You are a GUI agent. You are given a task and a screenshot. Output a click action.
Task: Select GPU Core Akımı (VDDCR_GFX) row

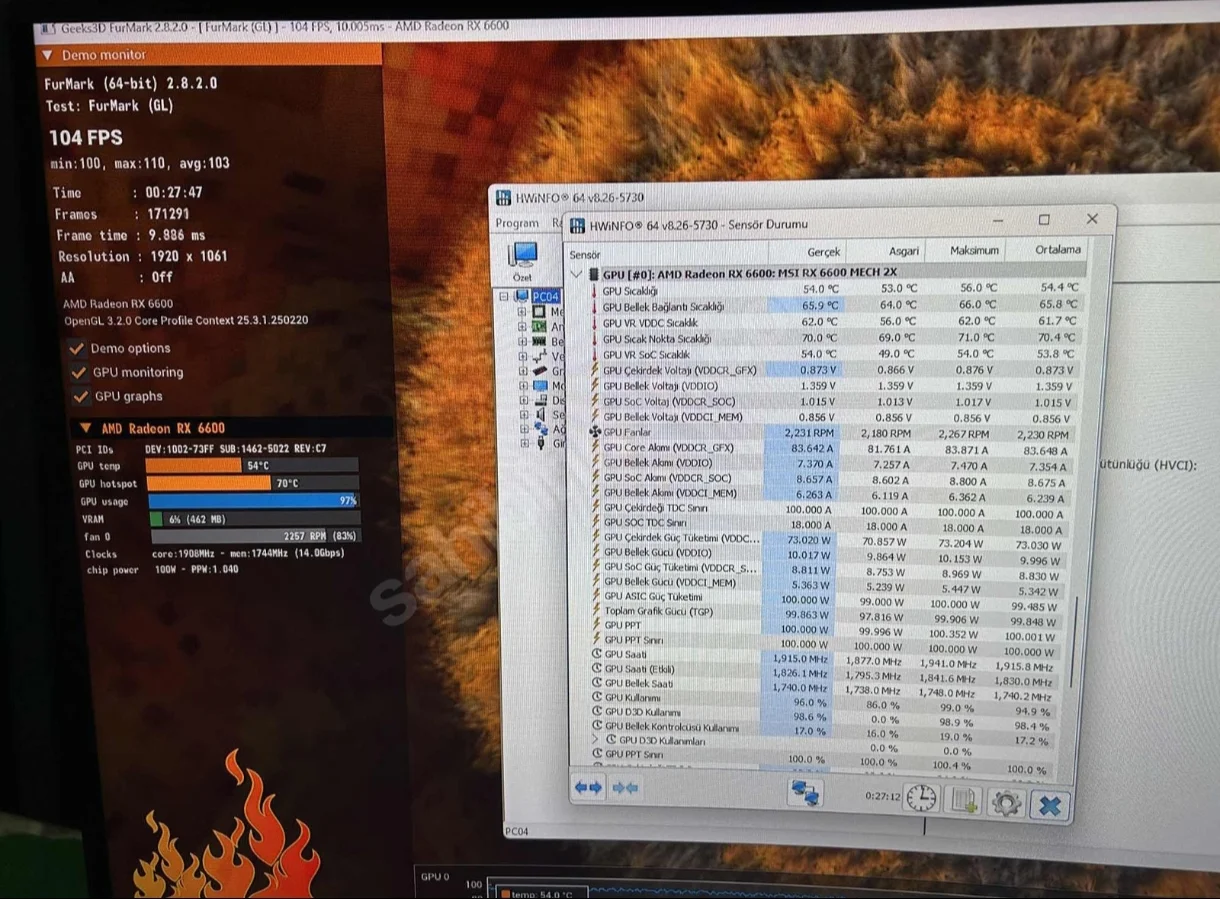[835, 448]
